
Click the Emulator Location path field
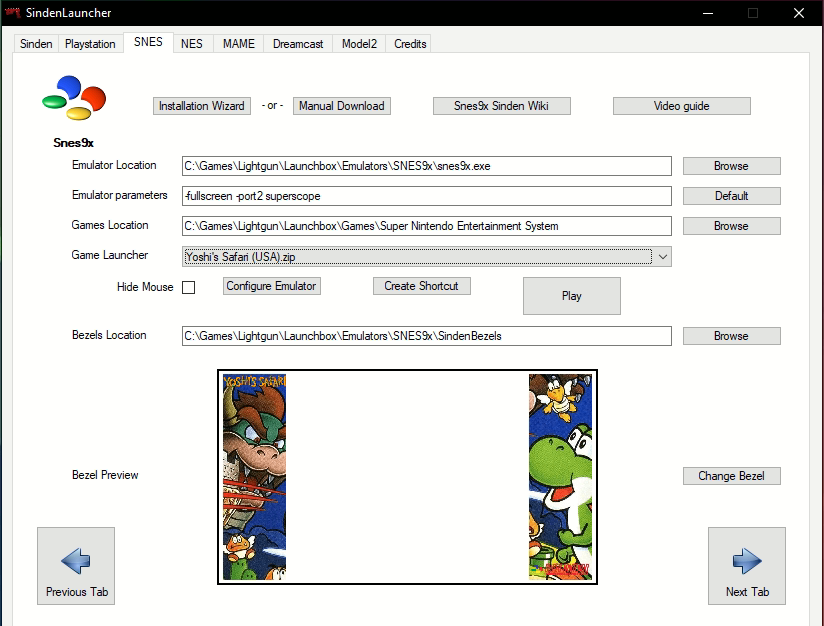coord(427,166)
